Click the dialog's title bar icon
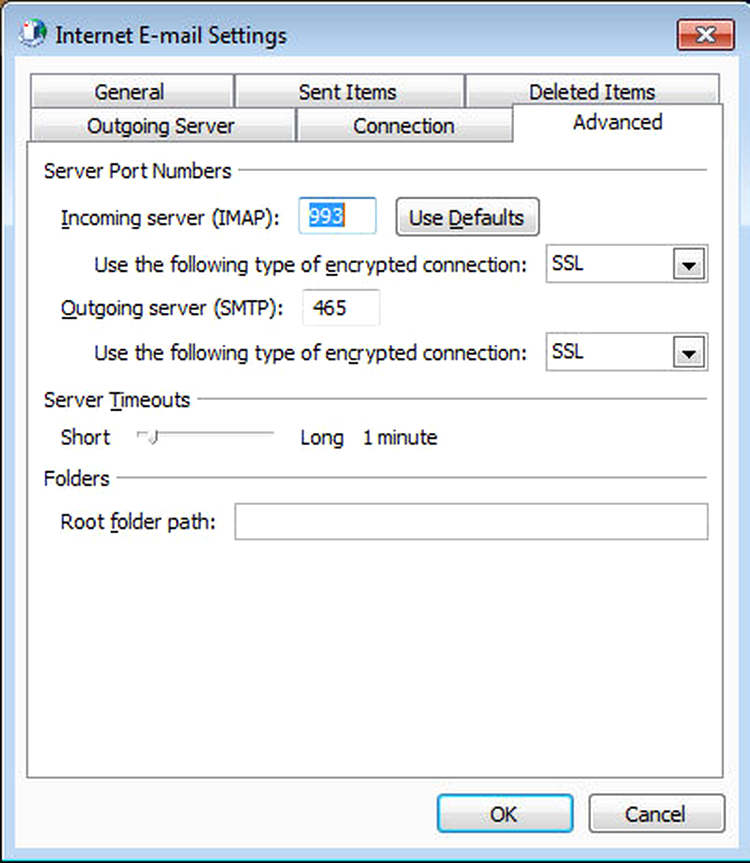 click(x=33, y=34)
